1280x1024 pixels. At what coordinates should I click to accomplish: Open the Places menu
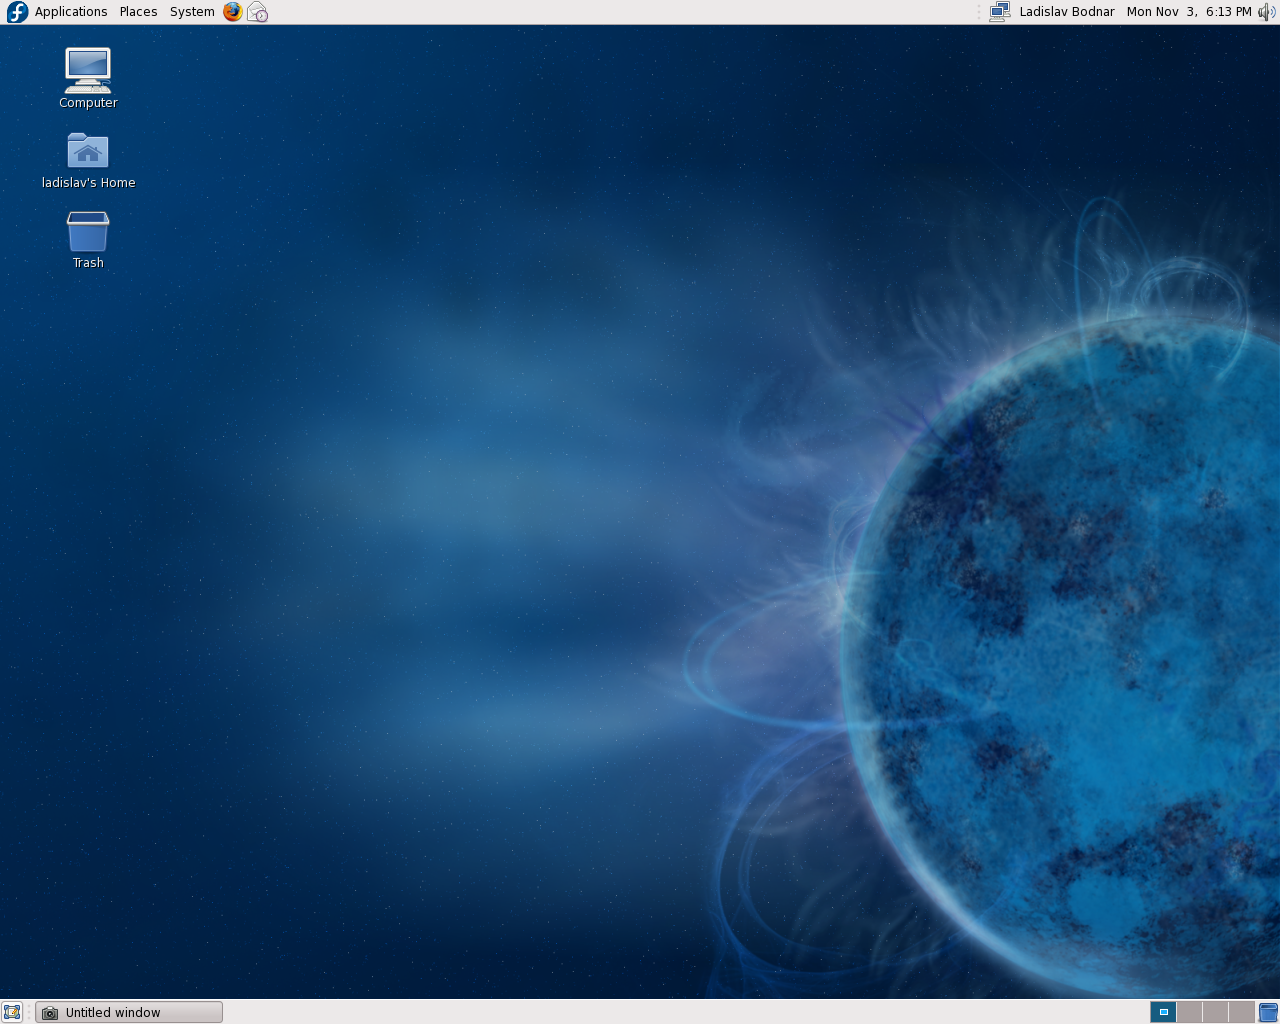(138, 12)
